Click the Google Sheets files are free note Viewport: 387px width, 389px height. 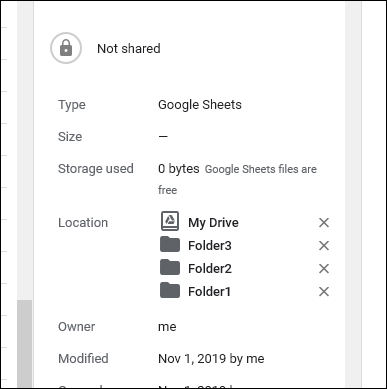(x=237, y=179)
